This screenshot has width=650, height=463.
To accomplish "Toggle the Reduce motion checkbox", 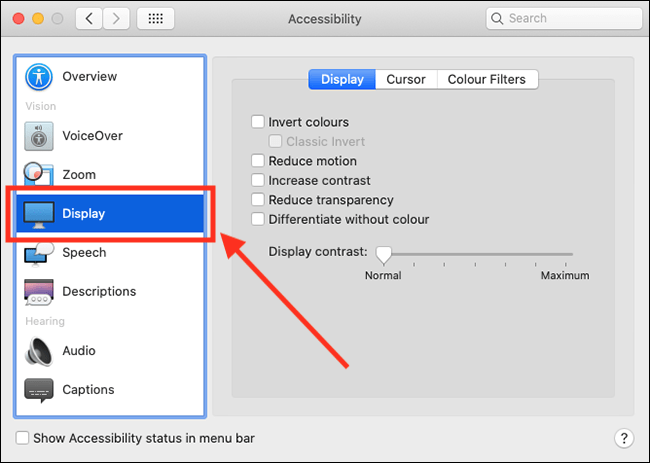I will [x=258, y=161].
